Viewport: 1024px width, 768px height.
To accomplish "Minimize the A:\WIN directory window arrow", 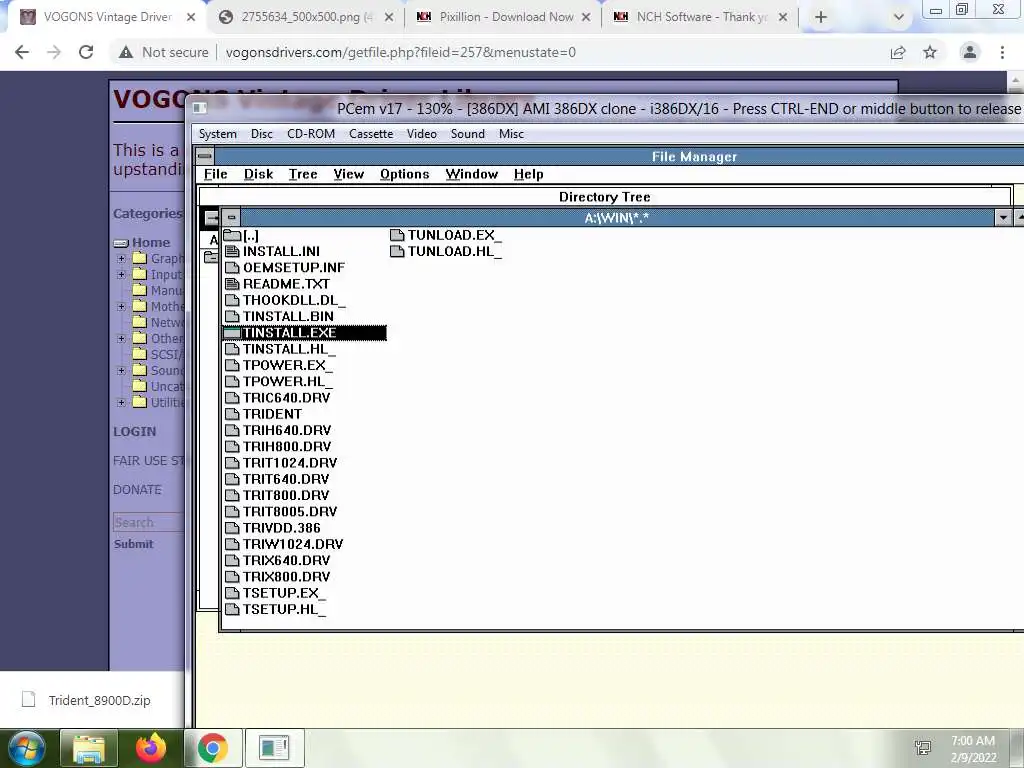I will pyautogui.click(x=1003, y=217).
